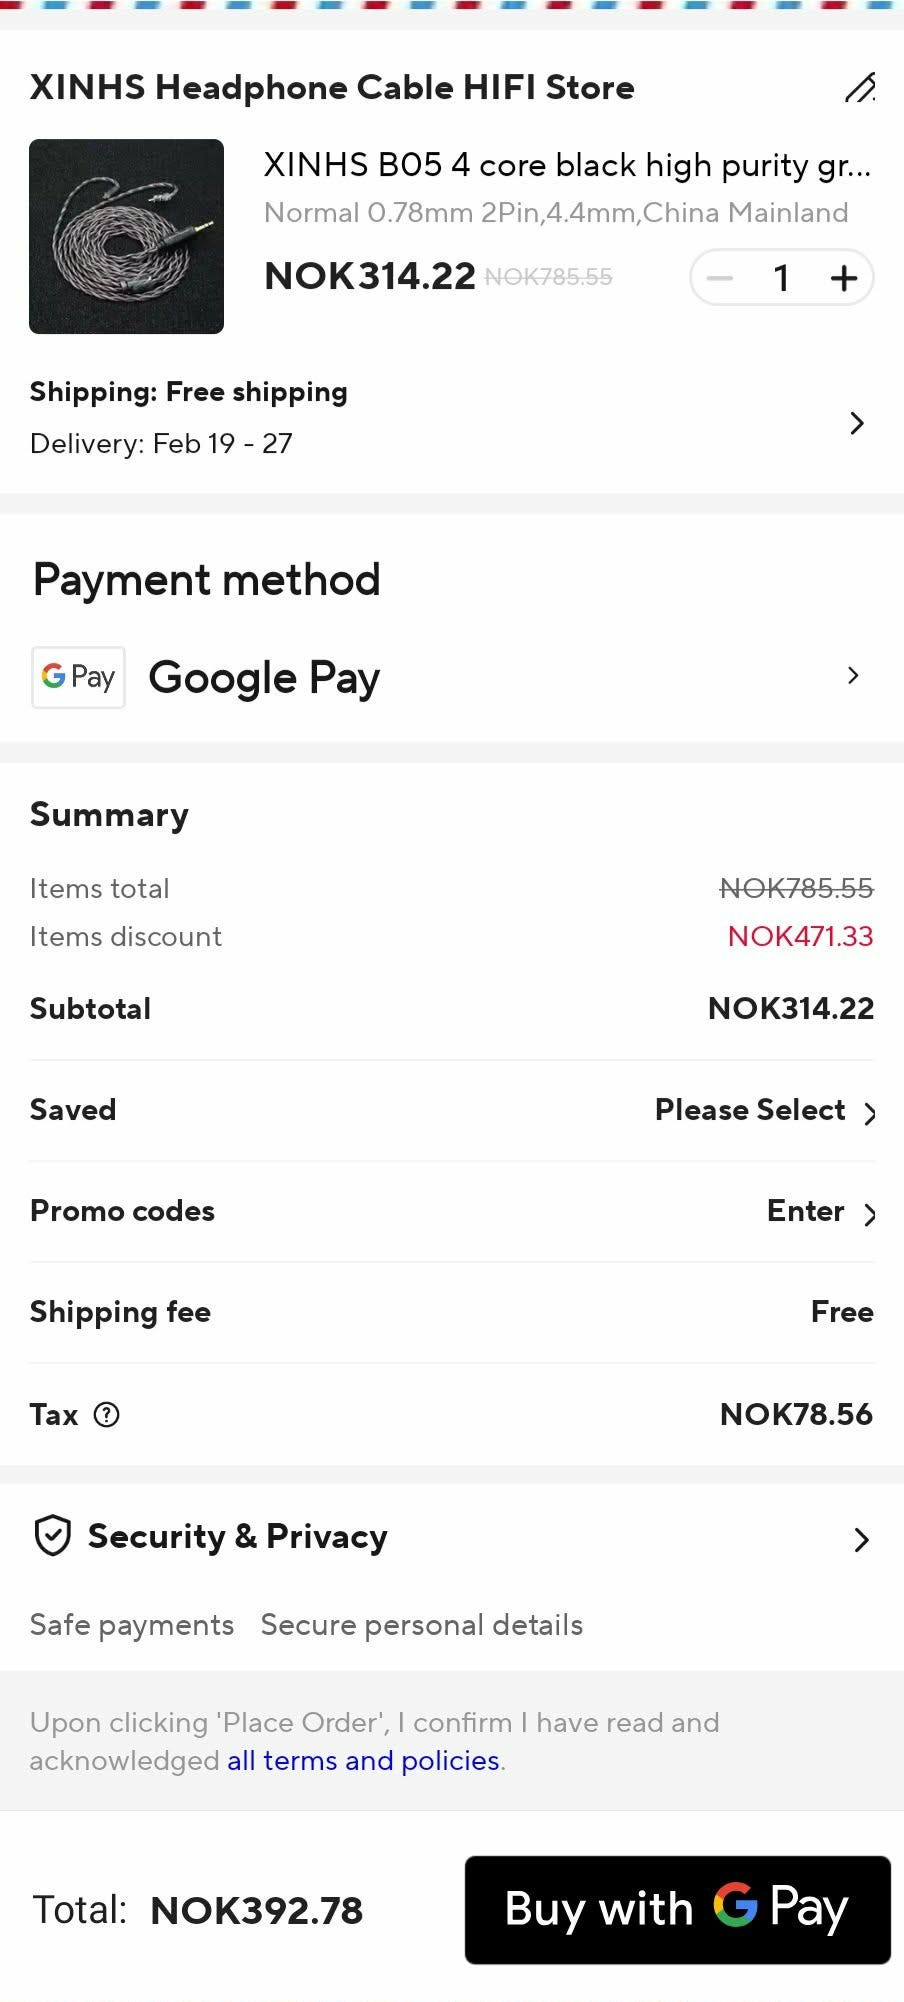
Task: Open XINHS Headphone Cable HIFI Store name
Action: (x=332, y=88)
